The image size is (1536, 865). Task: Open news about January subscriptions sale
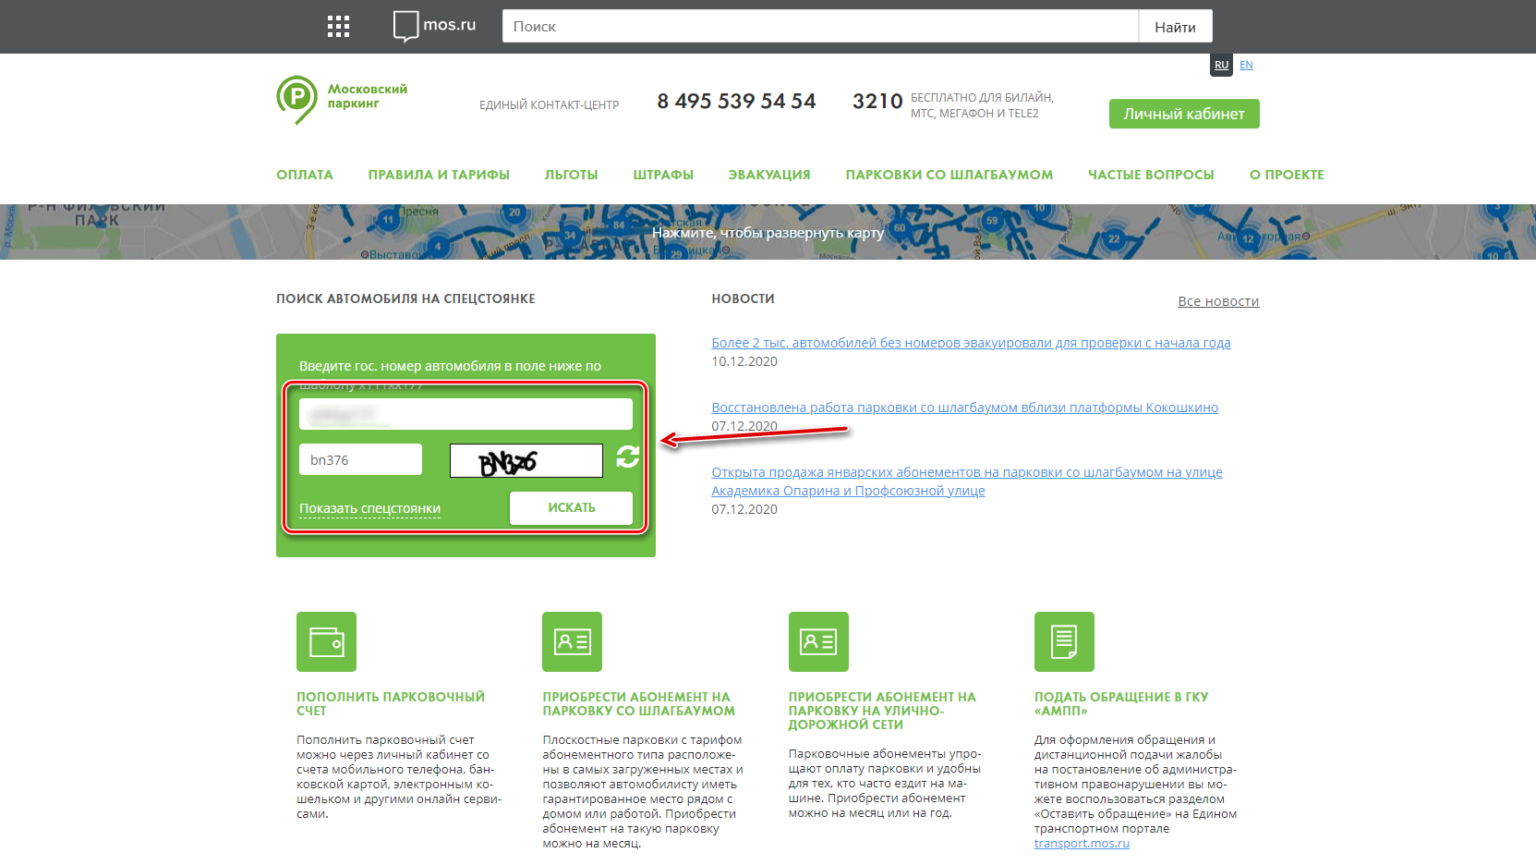click(967, 481)
